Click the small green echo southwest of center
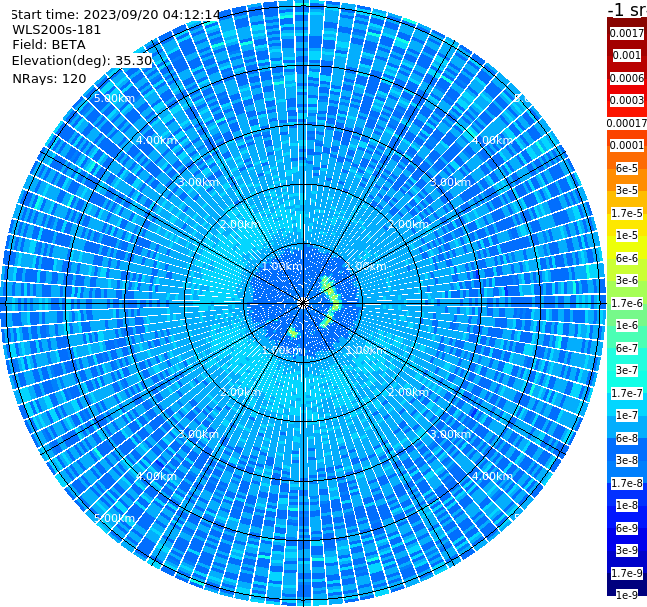This screenshot has height=607, width=647. click(x=294, y=333)
